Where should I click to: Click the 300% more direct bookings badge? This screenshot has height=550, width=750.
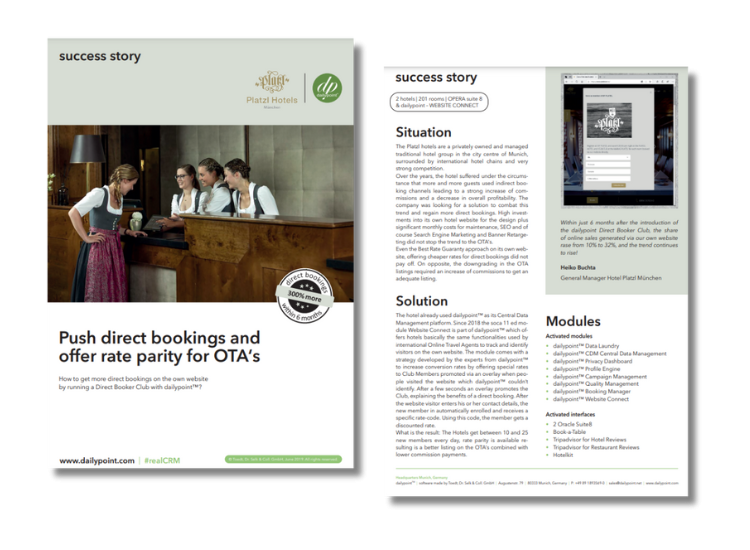tap(305, 296)
